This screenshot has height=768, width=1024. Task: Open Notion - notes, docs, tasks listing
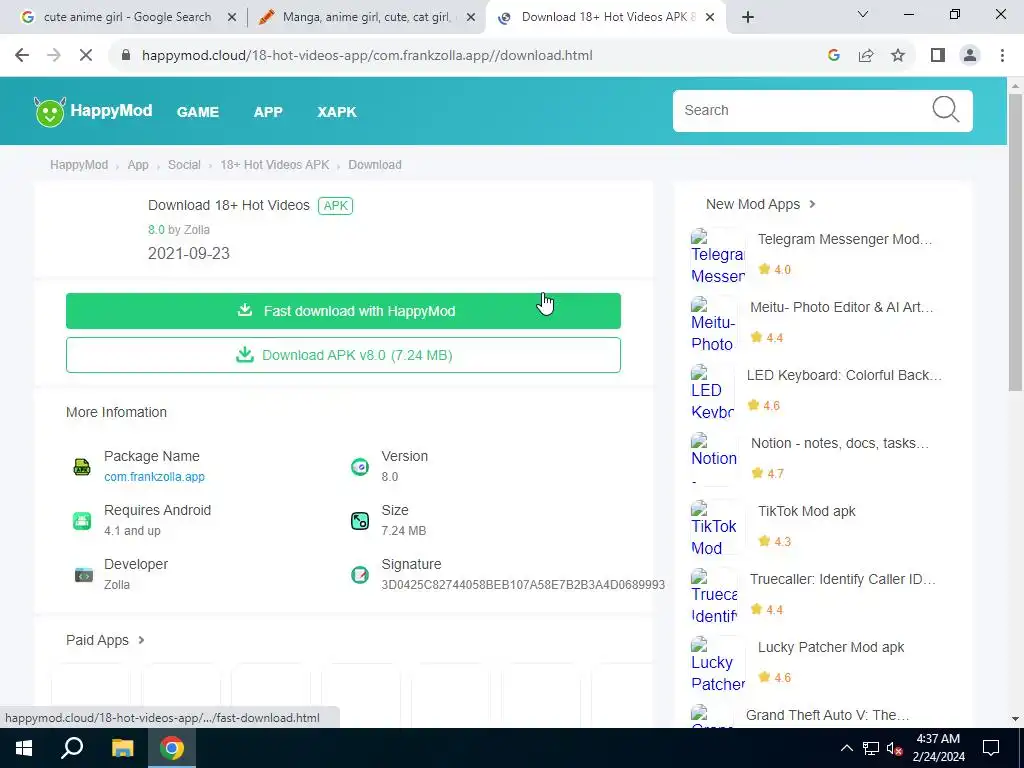coord(840,443)
